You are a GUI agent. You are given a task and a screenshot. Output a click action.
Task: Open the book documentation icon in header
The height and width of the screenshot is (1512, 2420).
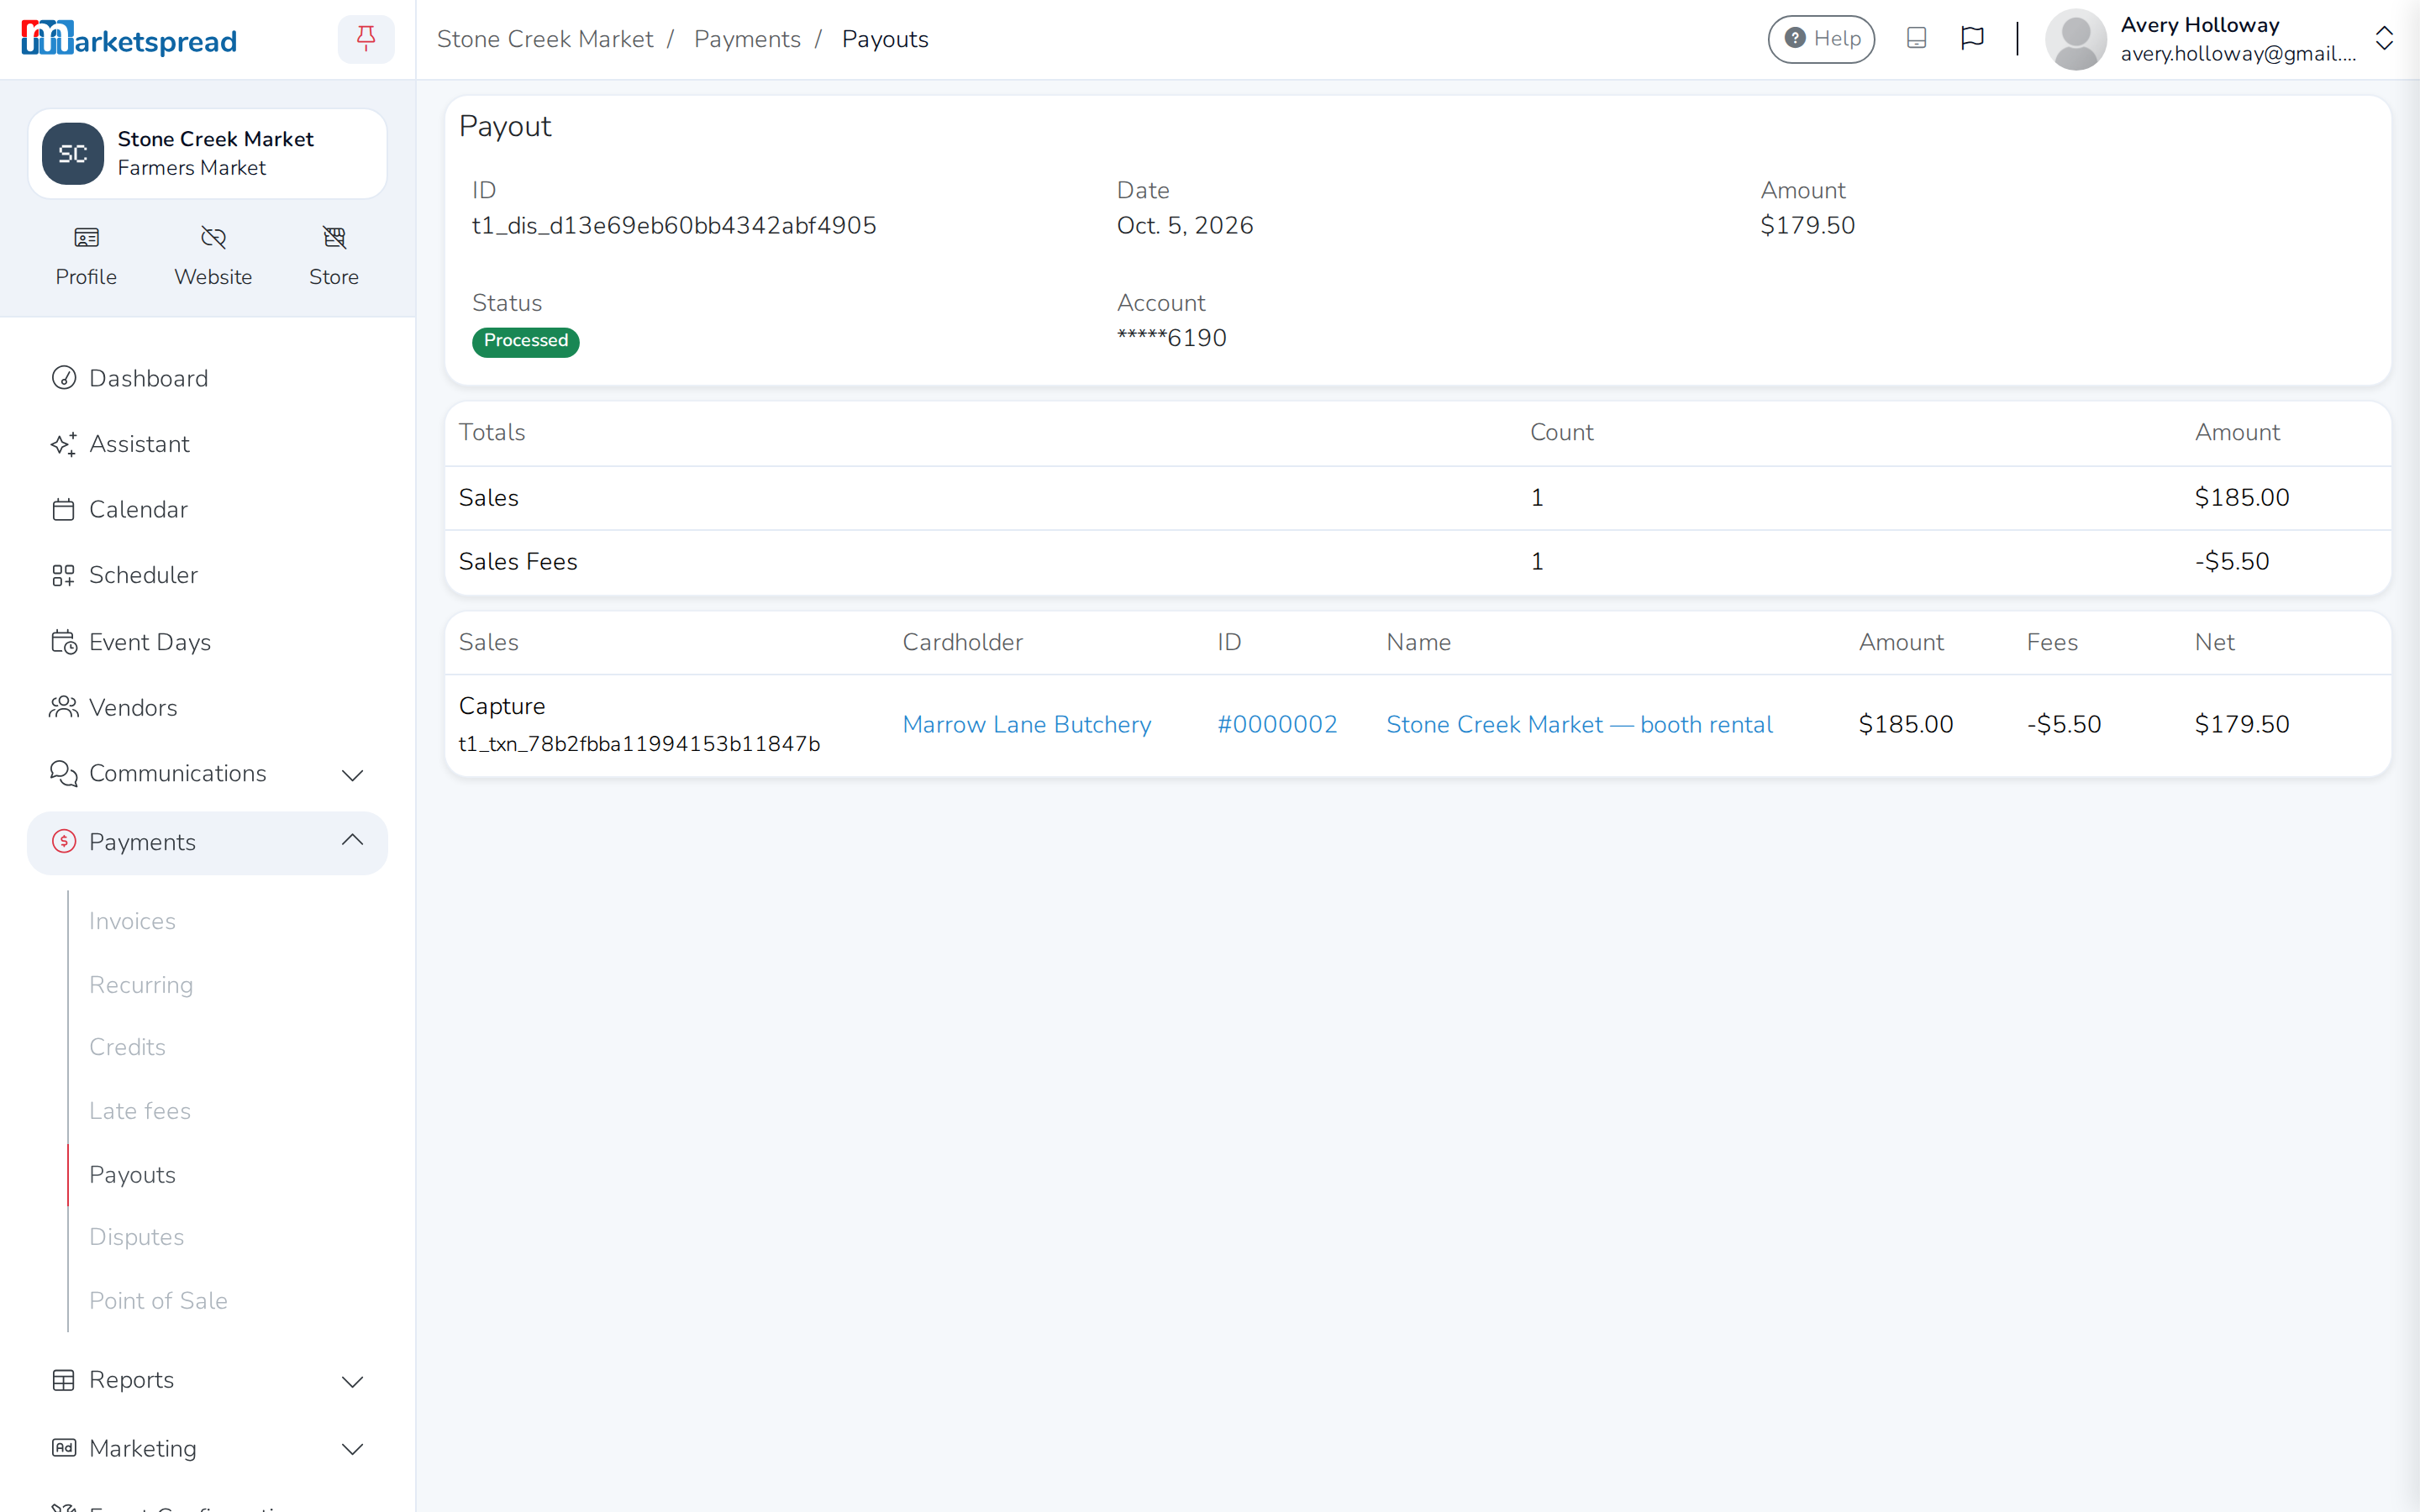pyautogui.click(x=1916, y=39)
